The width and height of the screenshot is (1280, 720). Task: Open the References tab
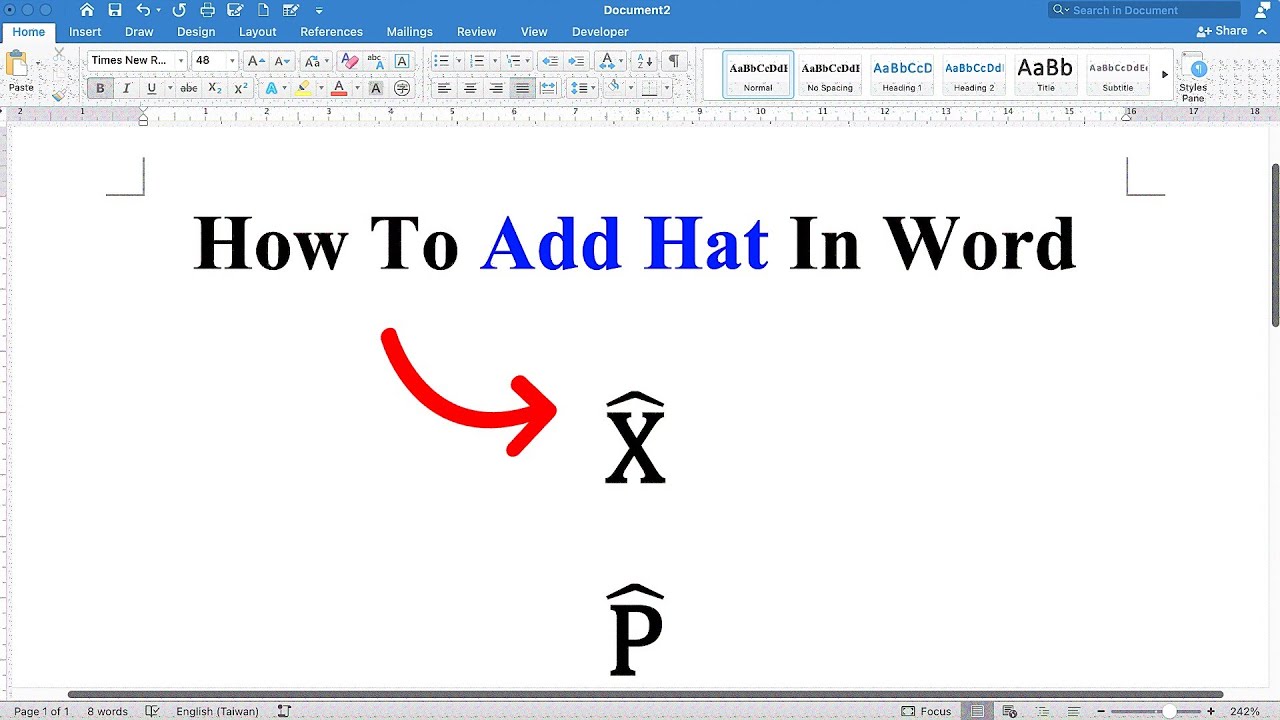coord(331,32)
